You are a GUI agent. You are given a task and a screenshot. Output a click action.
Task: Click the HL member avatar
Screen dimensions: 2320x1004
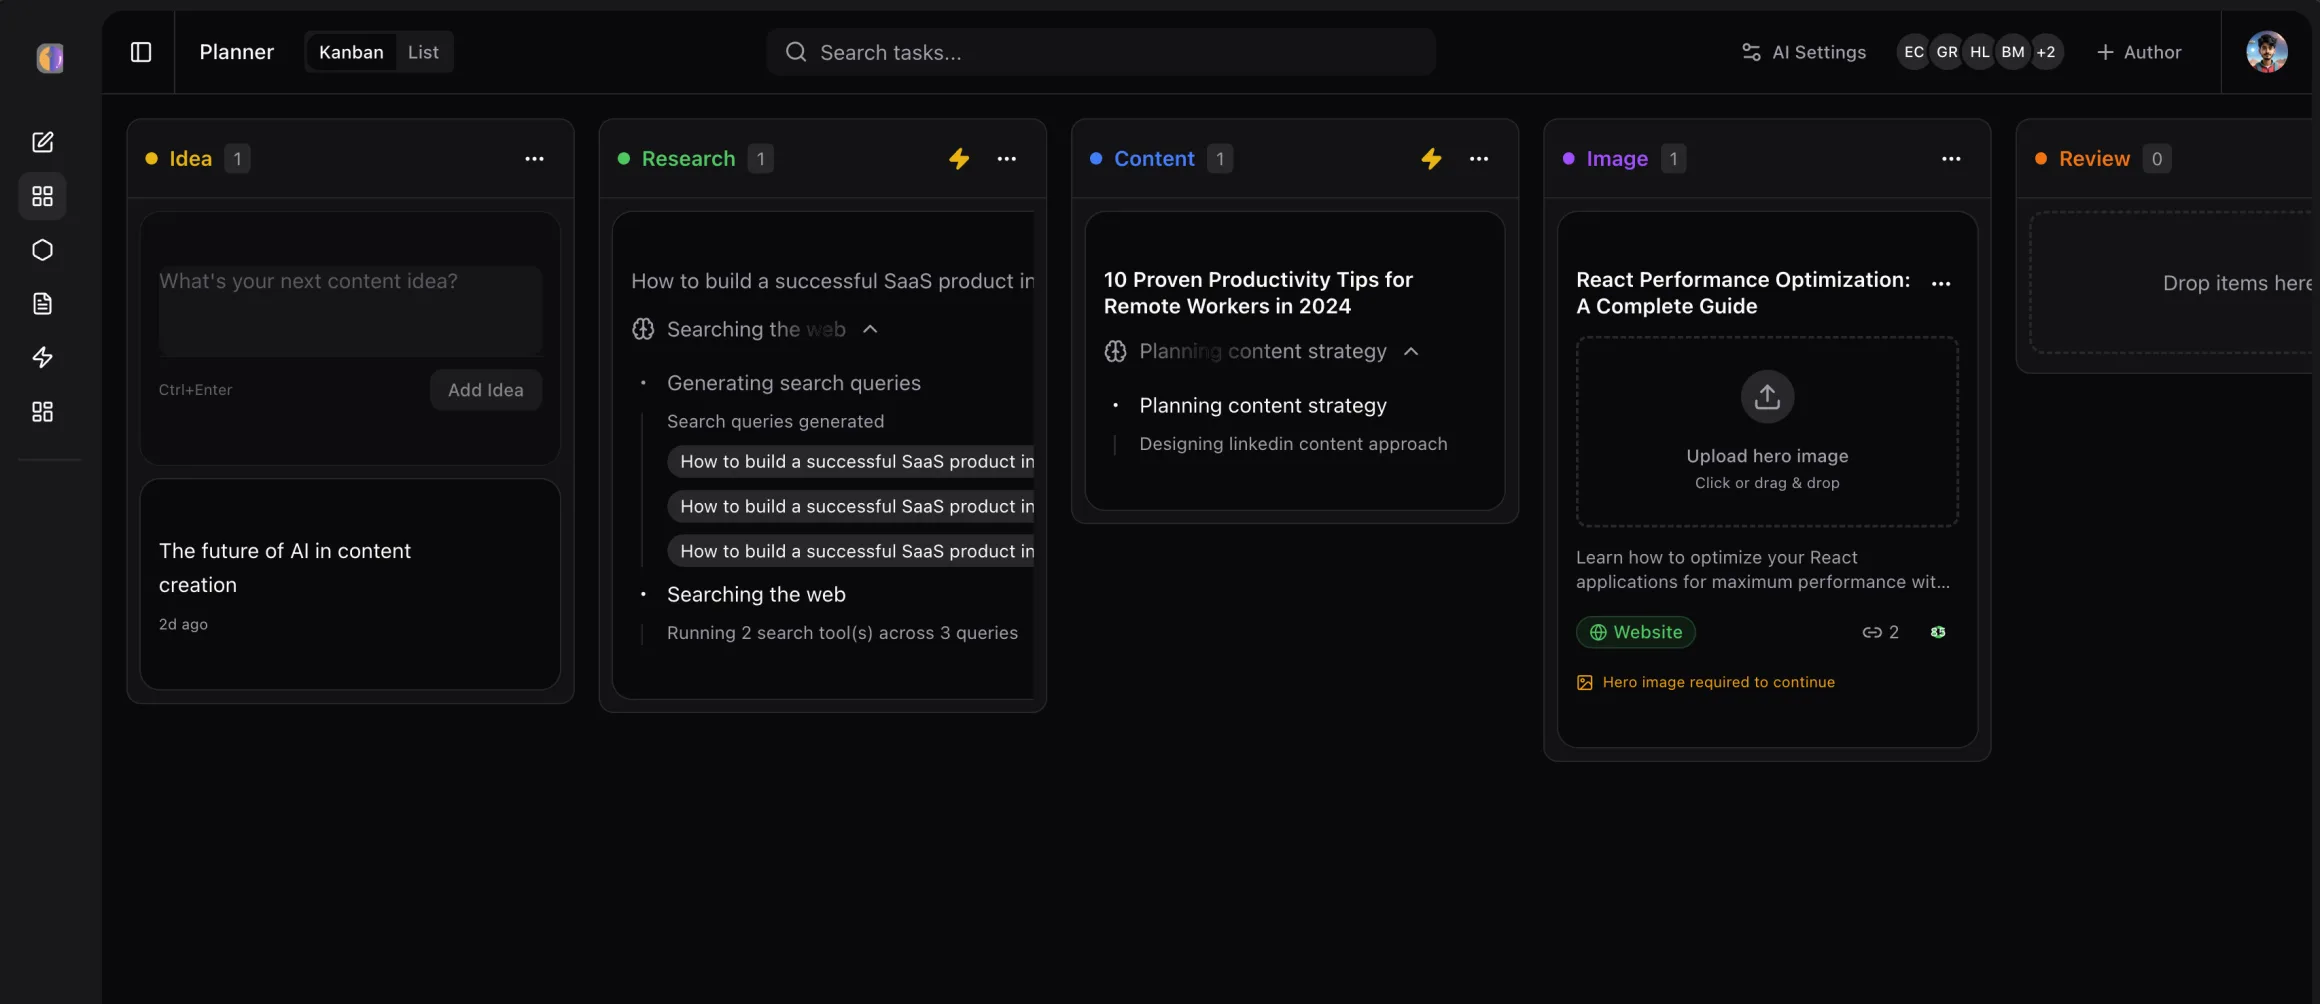[x=1979, y=52]
